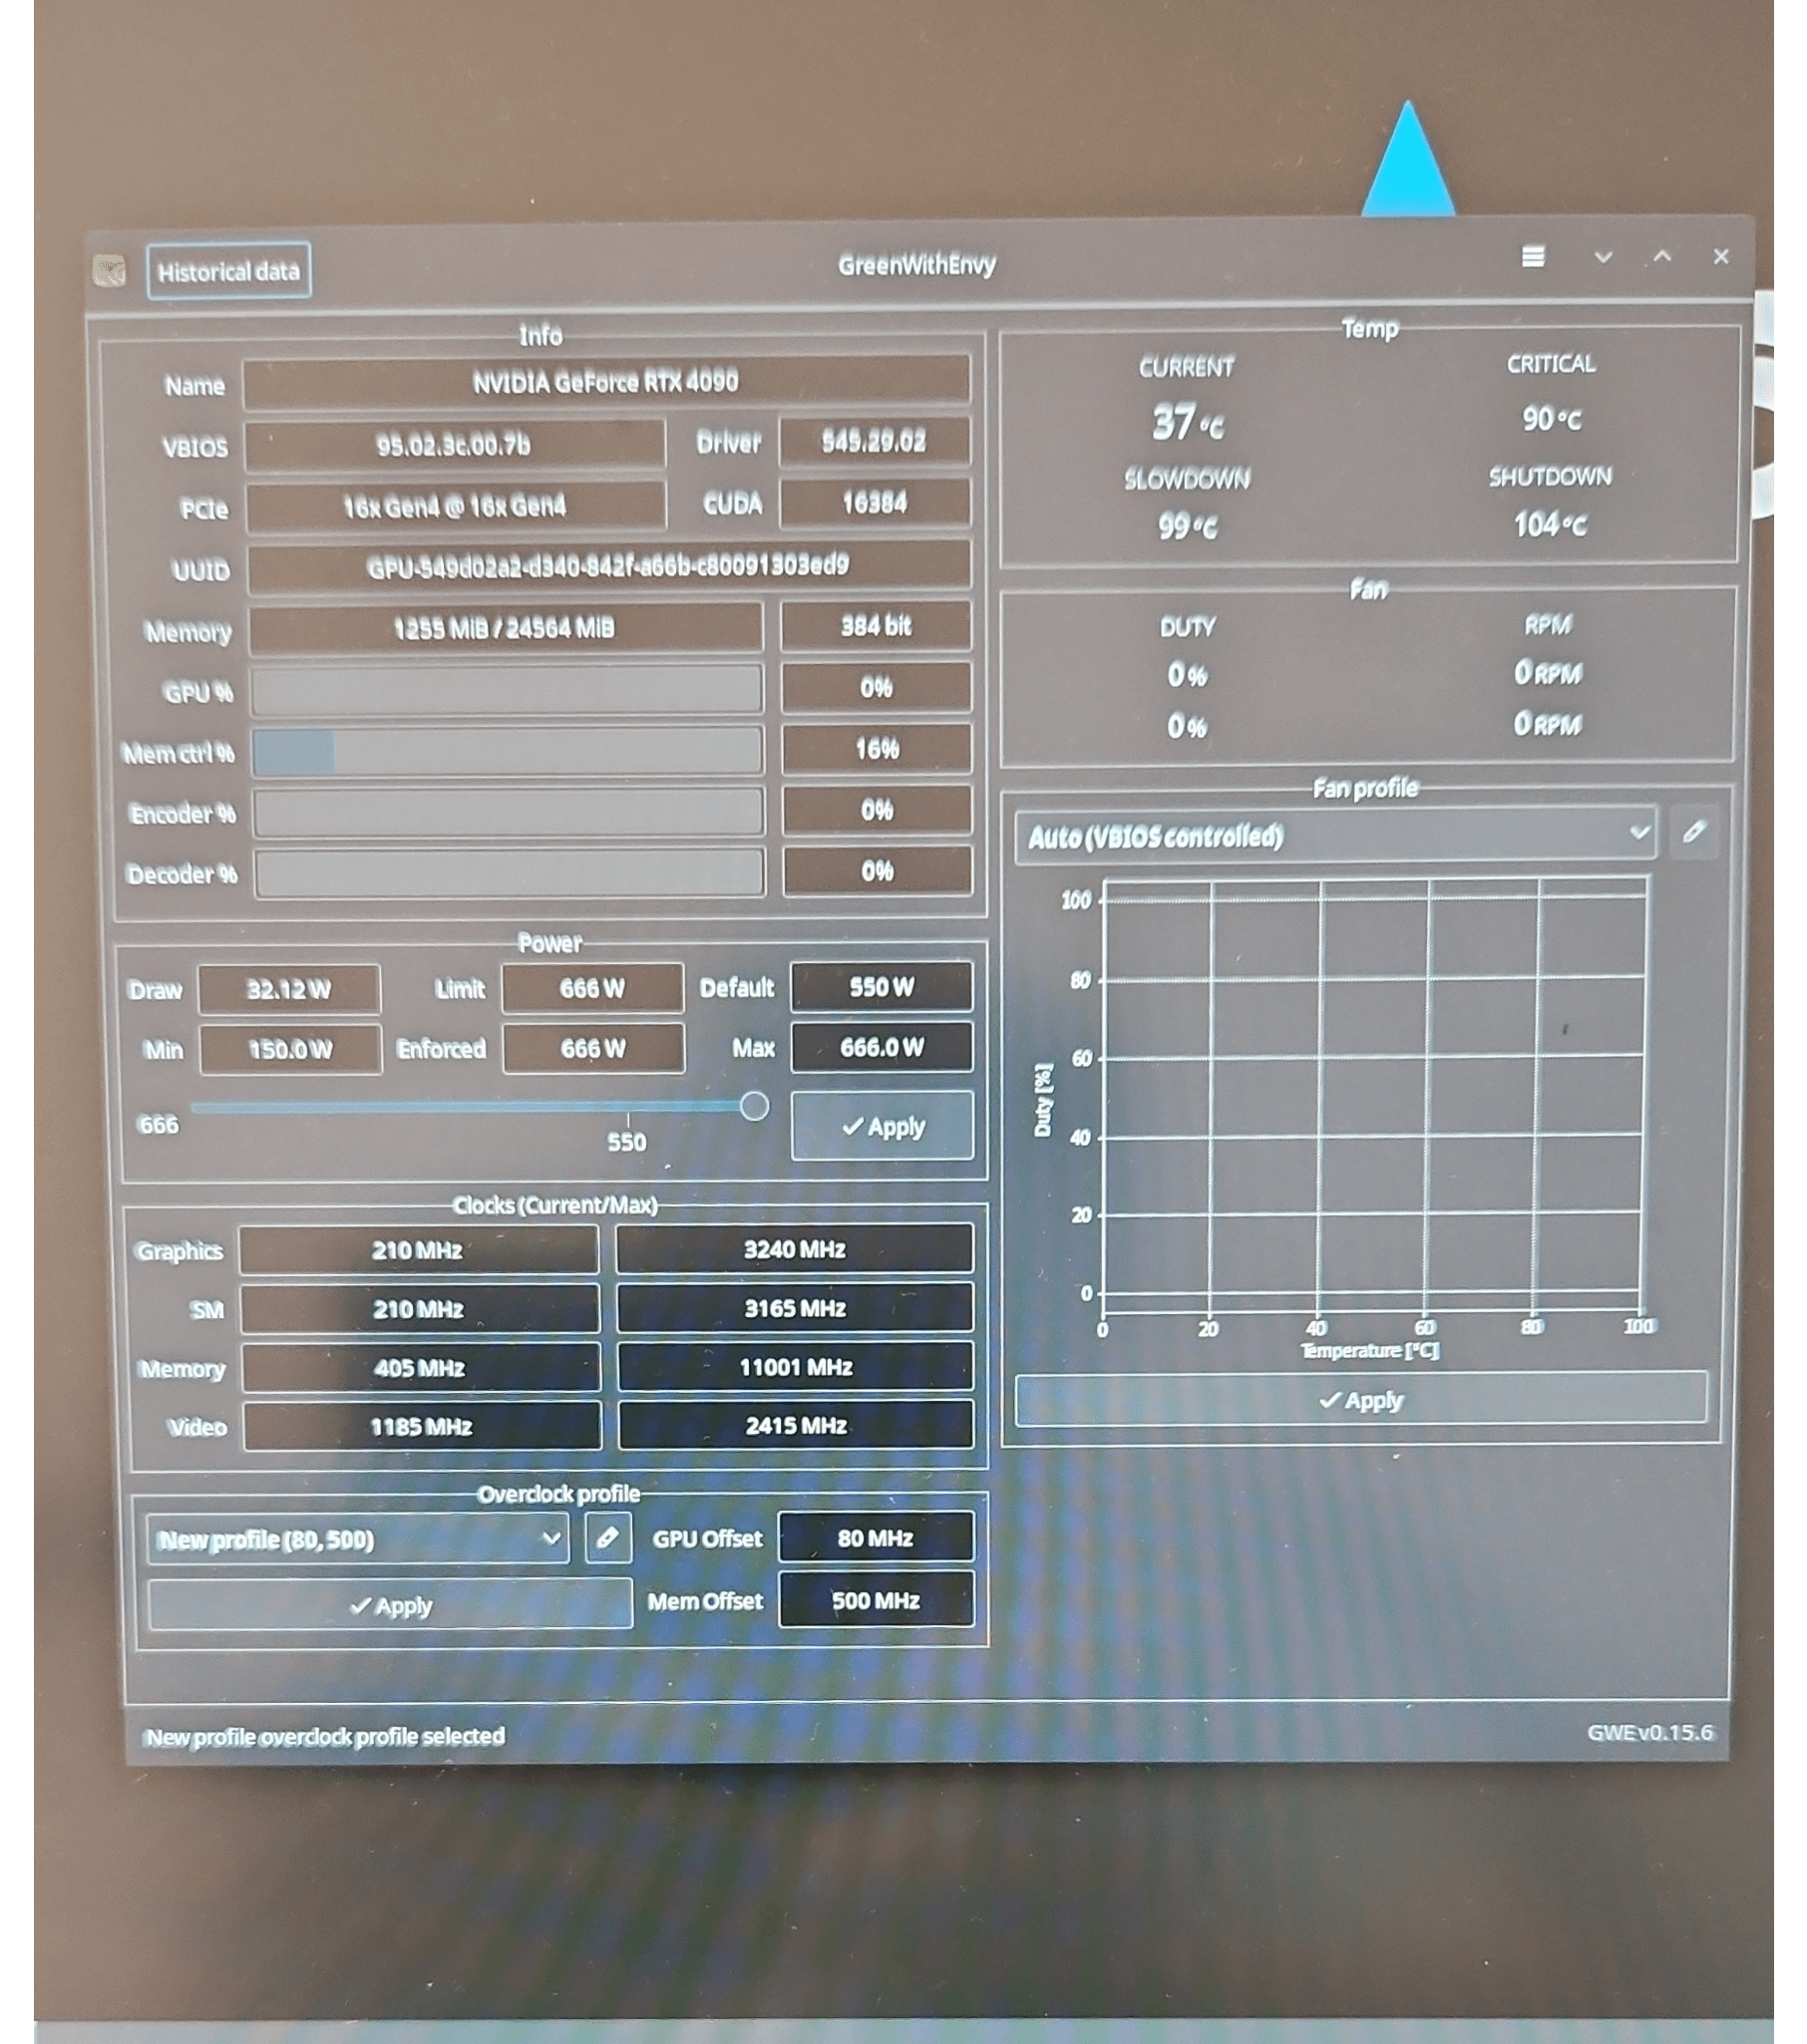Click the GPU Offset value "80 MHz"
Image resolution: width=1807 pixels, height=2044 pixels.
tap(876, 1538)
